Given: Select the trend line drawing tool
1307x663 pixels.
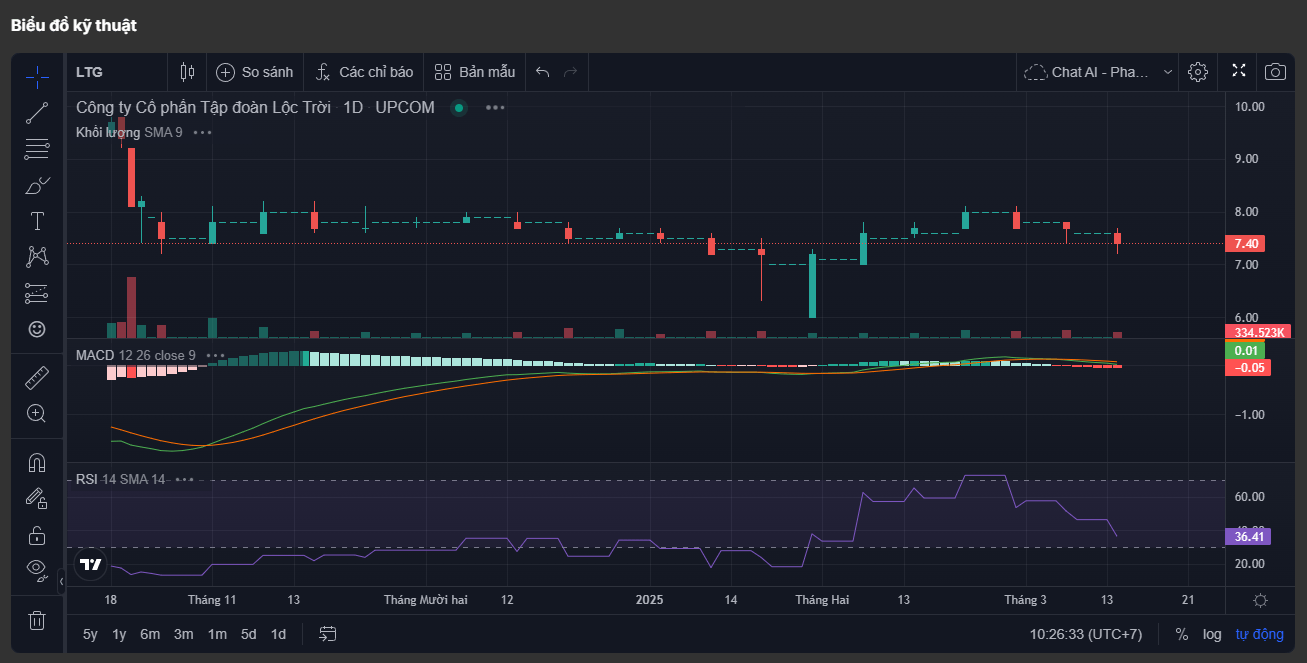Looking at the screenshot, I should coord(37,113).
